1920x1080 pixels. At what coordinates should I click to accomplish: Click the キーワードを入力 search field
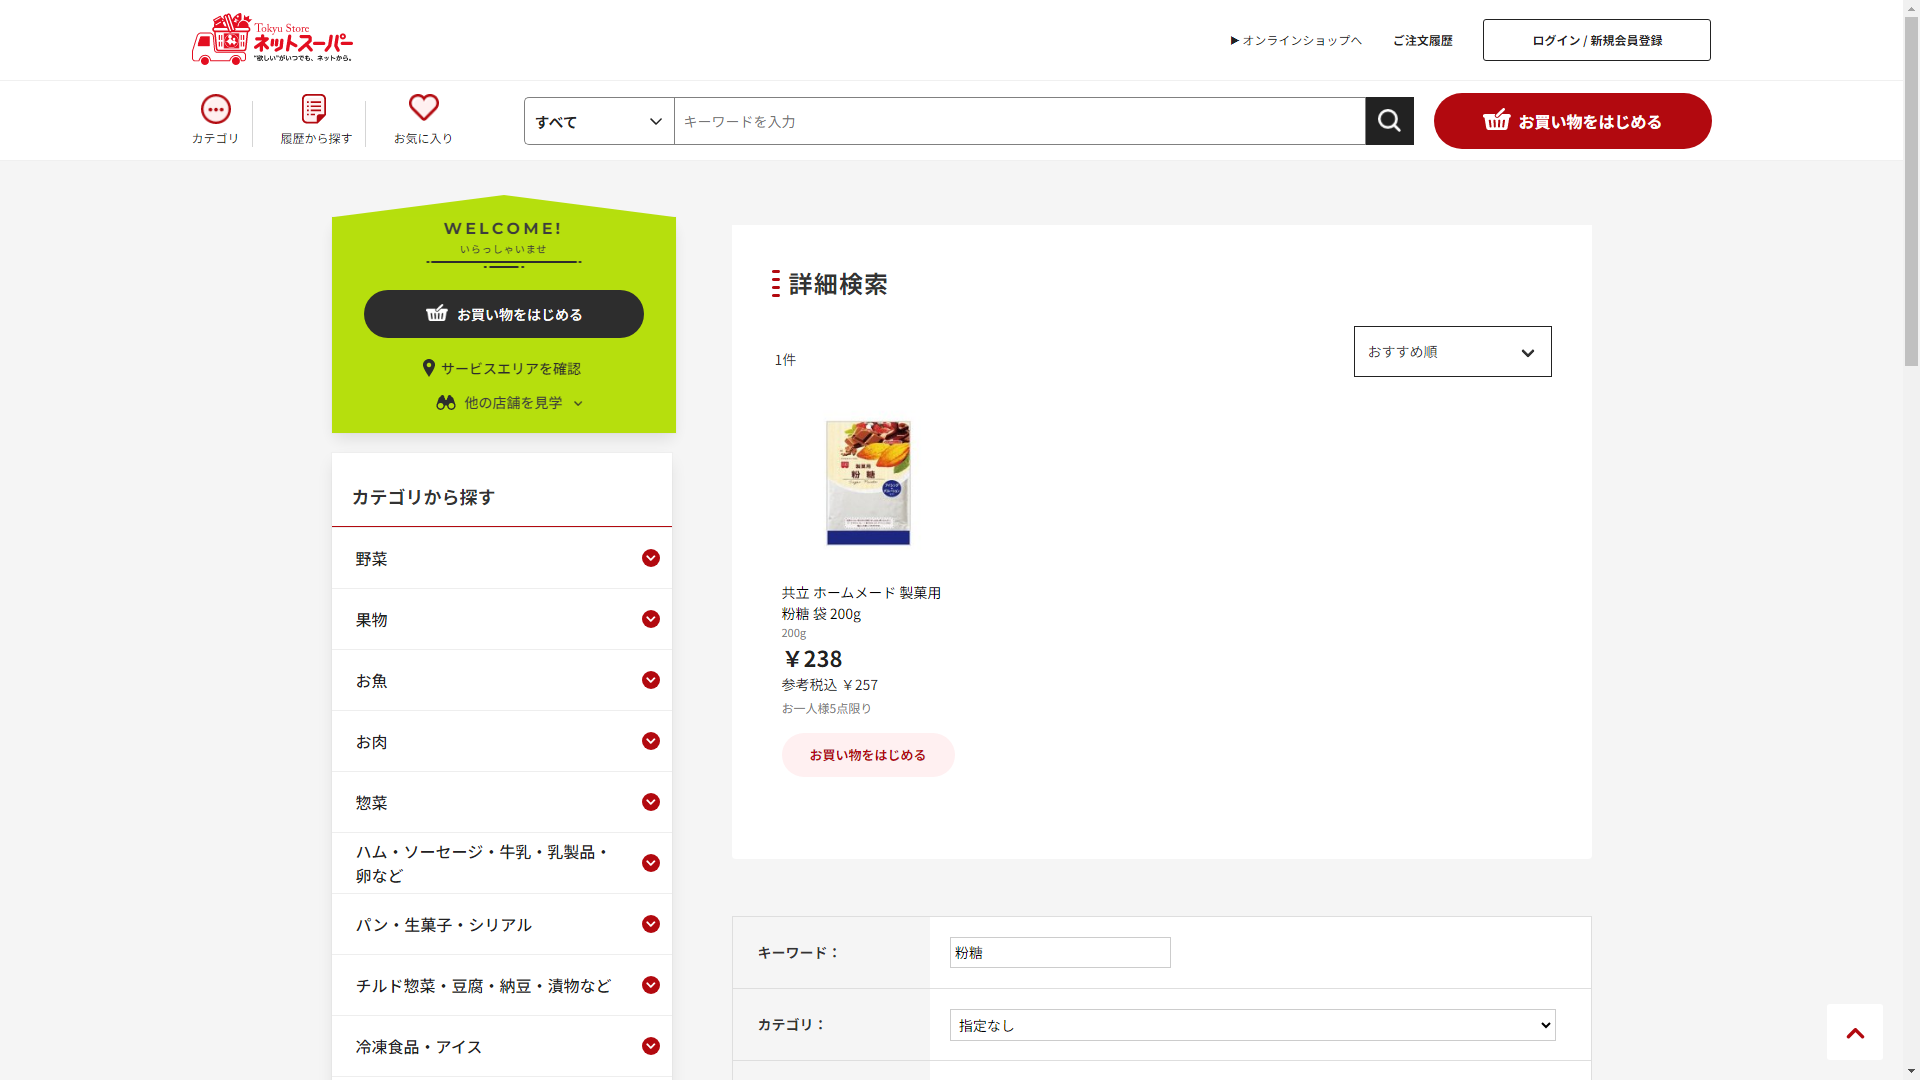coord(1018,121)
